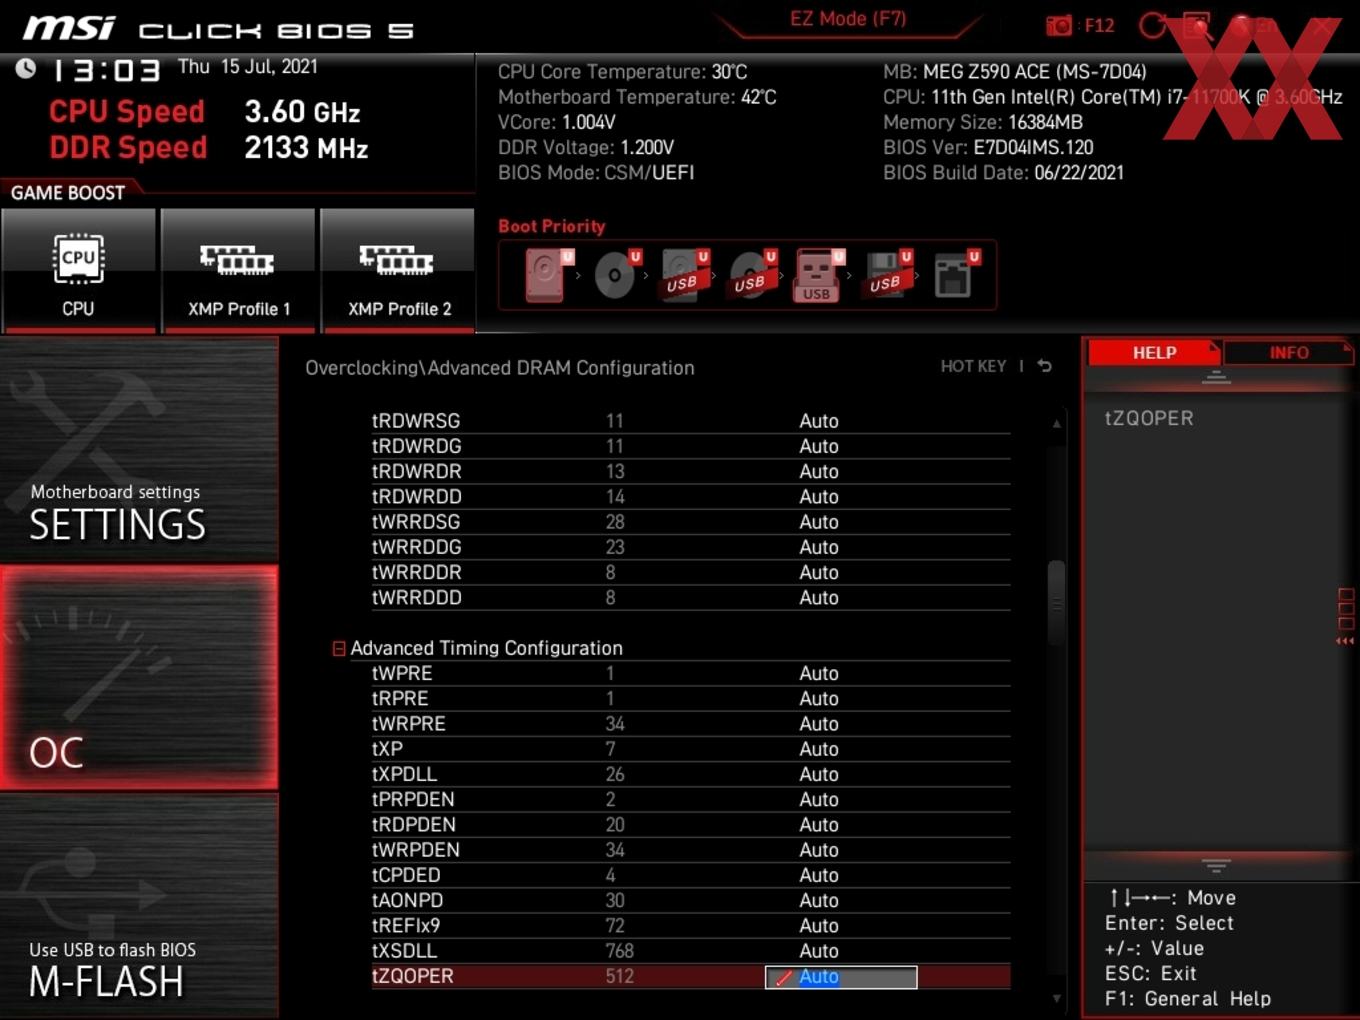The height and width of the screenshot is (1020, 1360).
Task: Select the tRDPDEN timing row
Action: tap(691, 825)
